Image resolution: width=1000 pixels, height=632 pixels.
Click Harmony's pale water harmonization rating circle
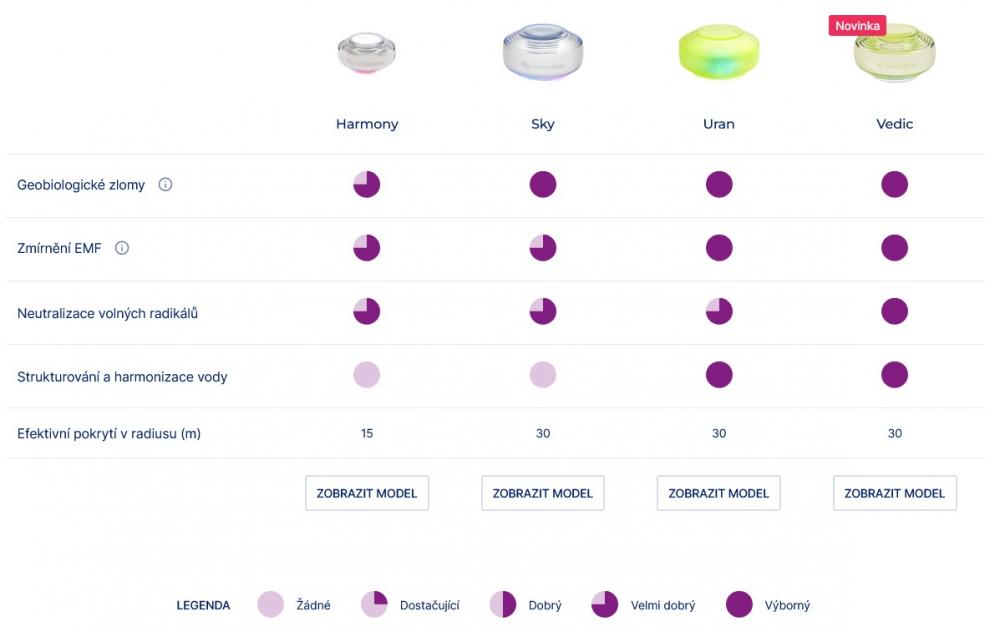pyautogui.click(x=367, y=374)
